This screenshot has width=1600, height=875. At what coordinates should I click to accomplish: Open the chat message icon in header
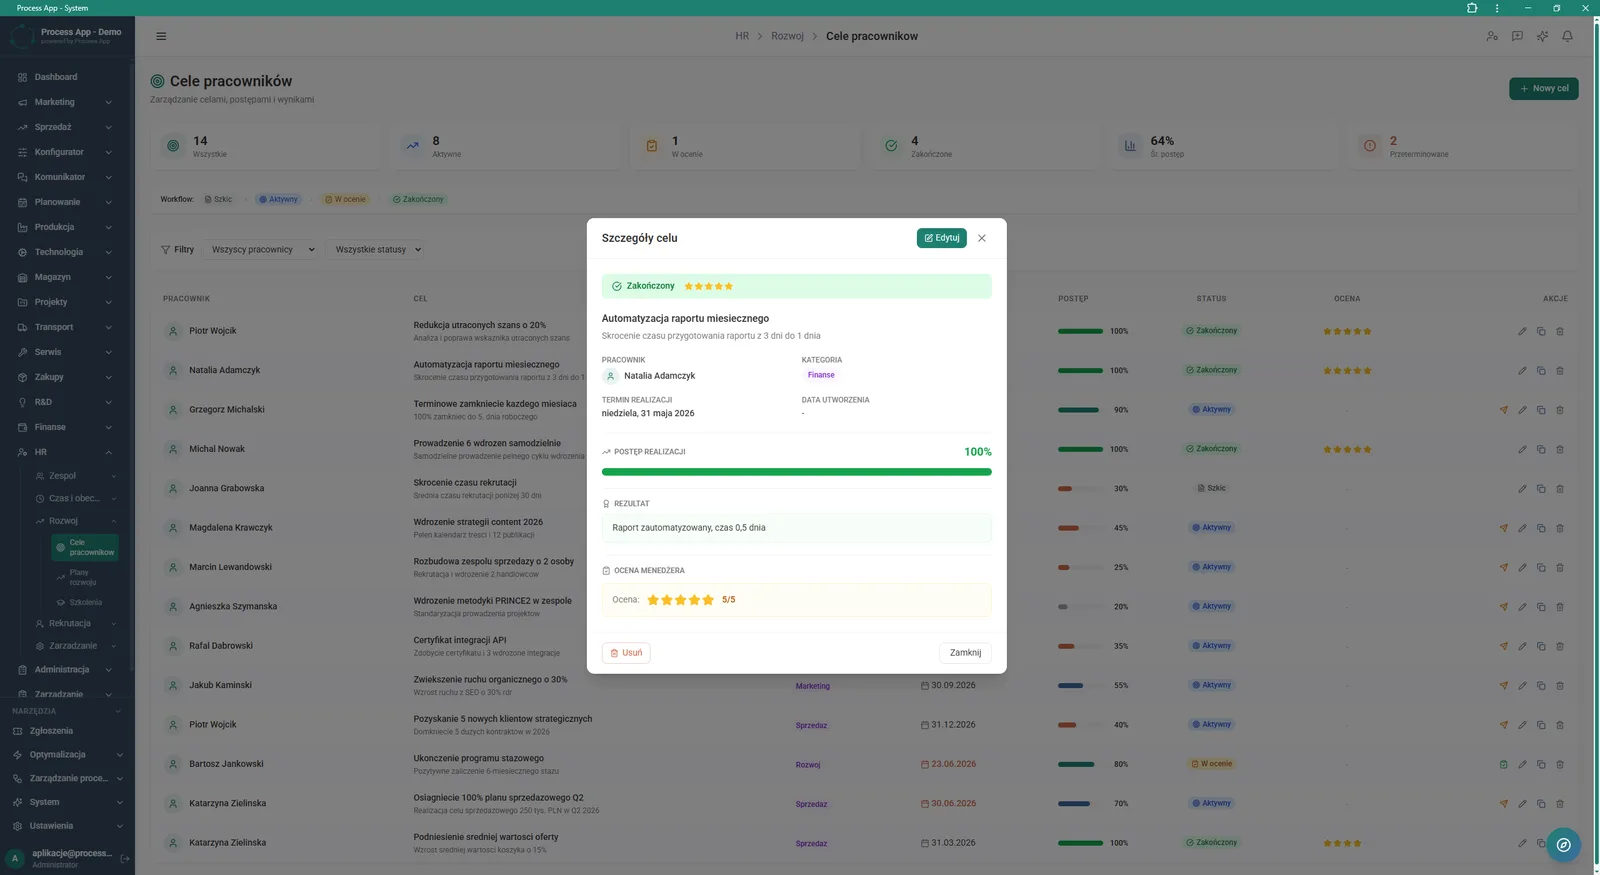1517,36
